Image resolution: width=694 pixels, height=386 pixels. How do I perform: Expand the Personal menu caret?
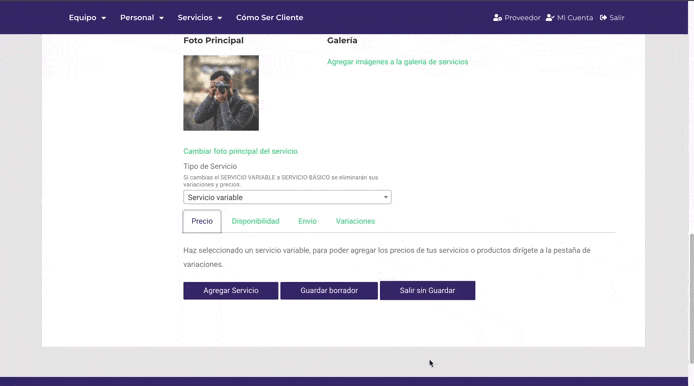coord(162,18)
